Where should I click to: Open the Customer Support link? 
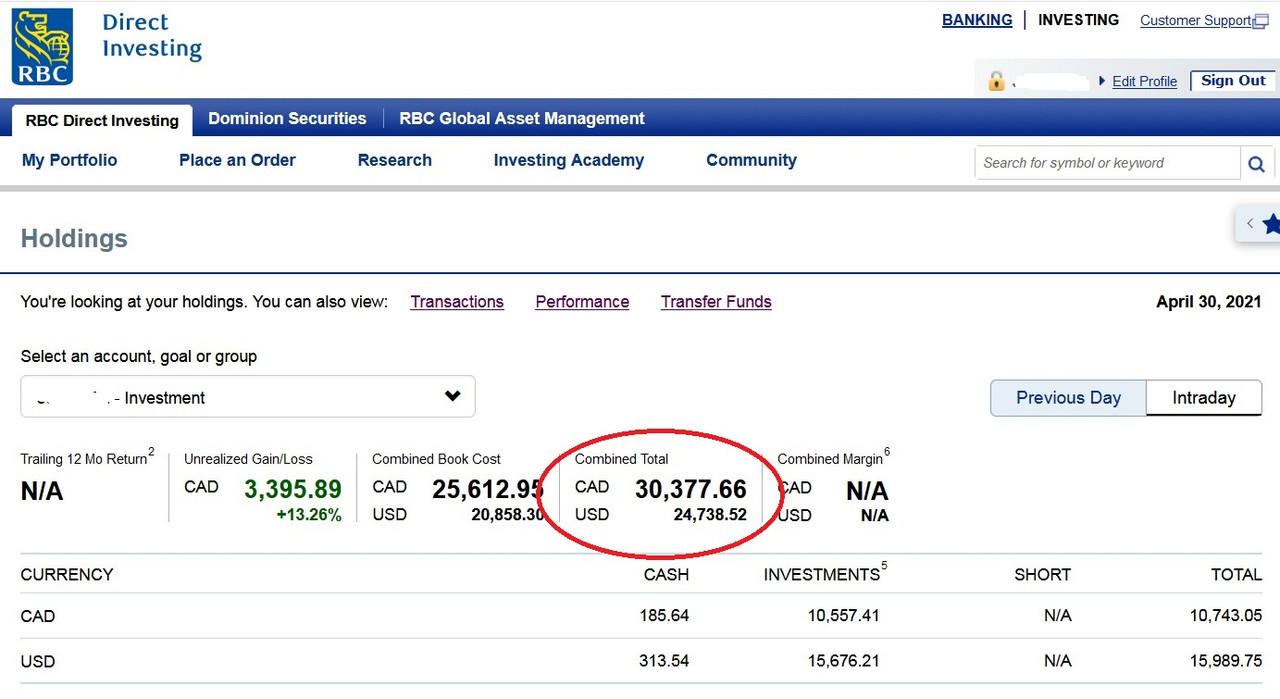point(1196,20)
